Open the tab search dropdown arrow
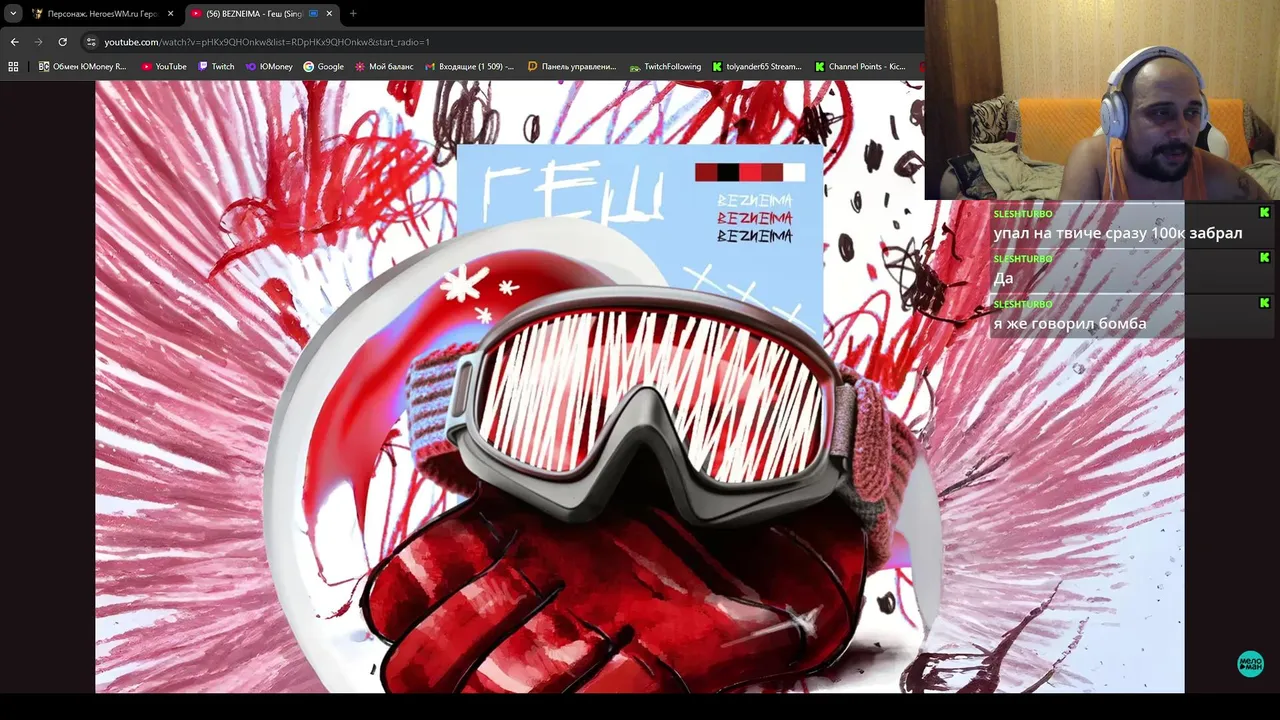 tap(13, 14)
